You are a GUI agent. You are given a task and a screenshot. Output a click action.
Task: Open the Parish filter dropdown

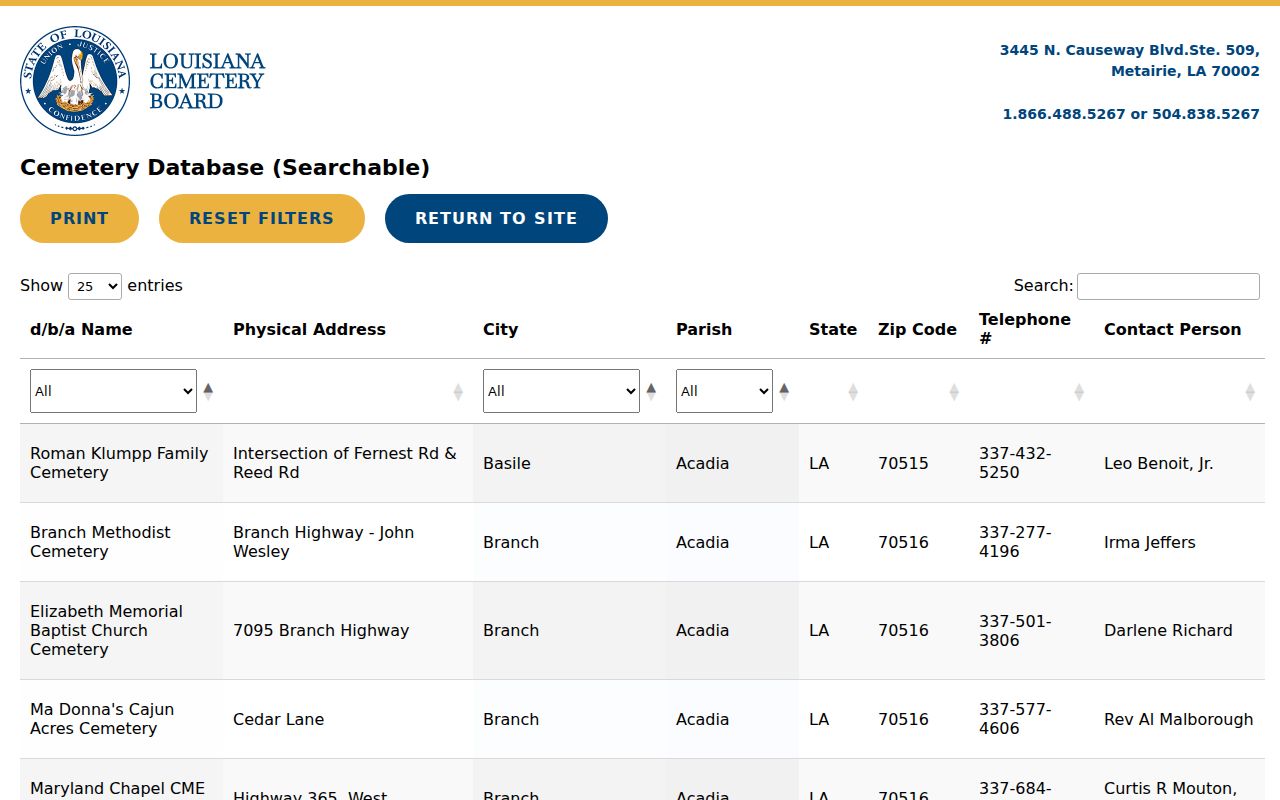click(724, 391)
